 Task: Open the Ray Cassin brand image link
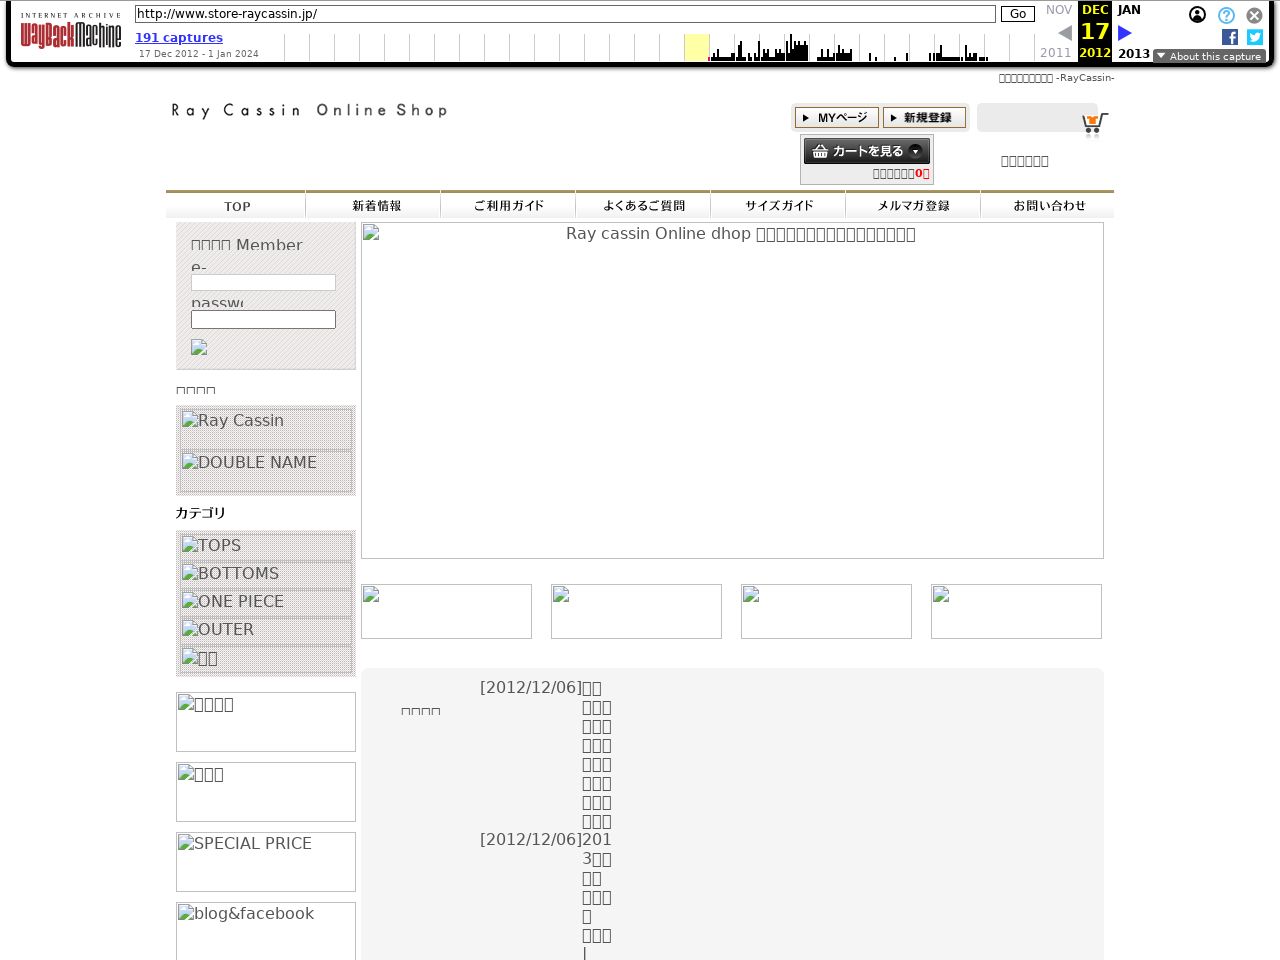click(265, 429)
